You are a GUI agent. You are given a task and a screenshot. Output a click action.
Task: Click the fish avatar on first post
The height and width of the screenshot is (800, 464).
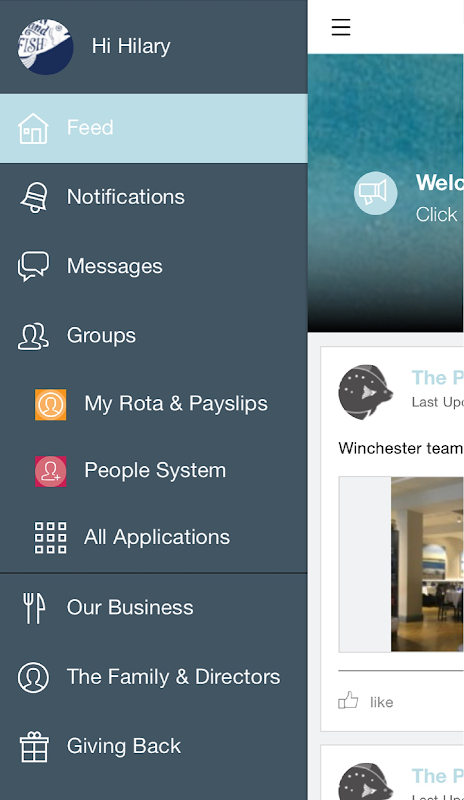click(x=365, y=392)
